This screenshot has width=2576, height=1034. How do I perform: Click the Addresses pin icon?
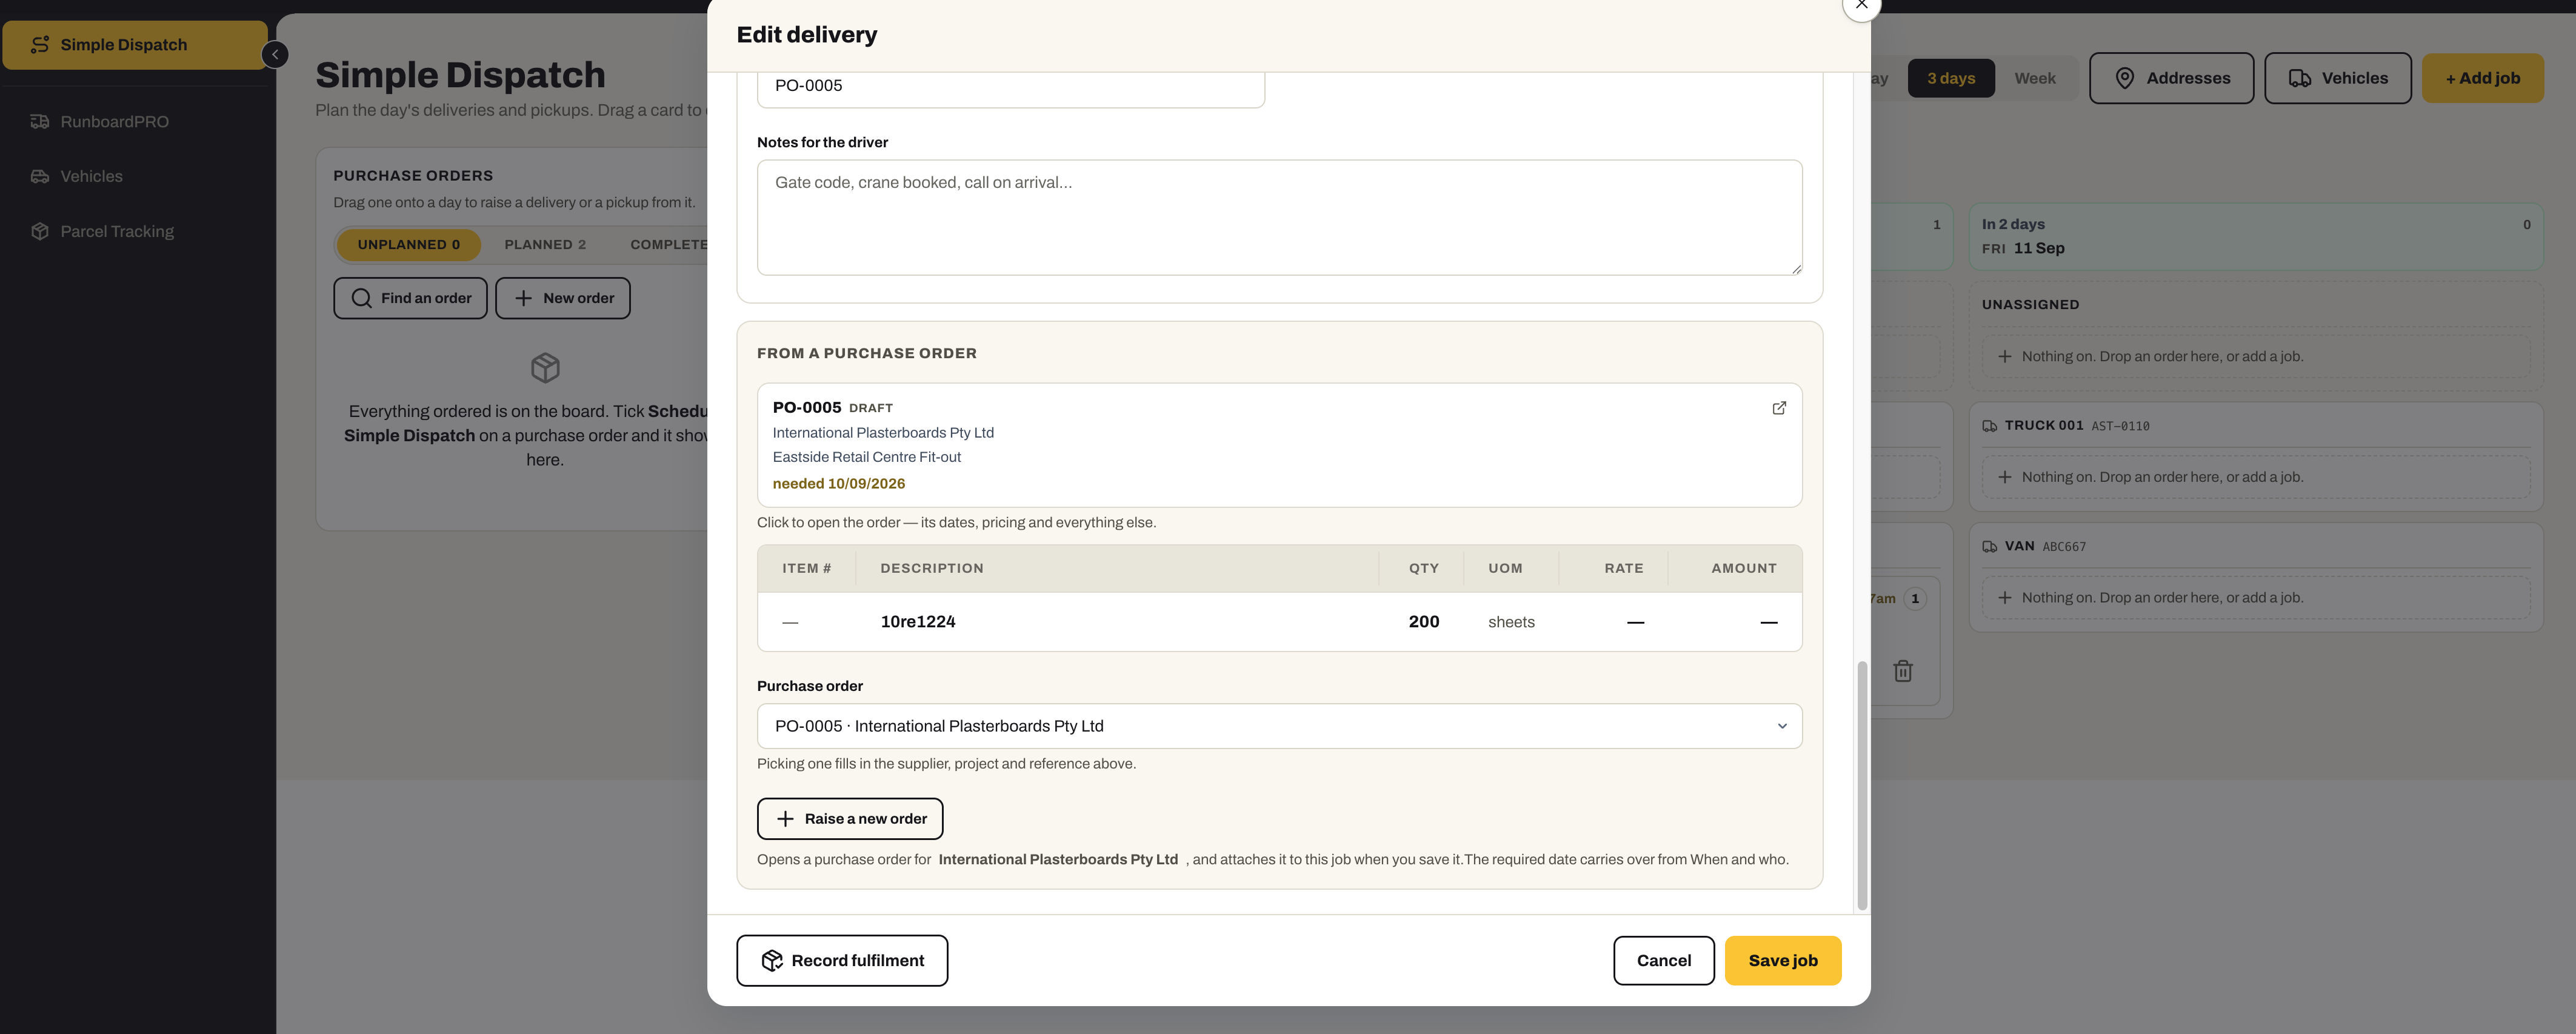[2124, 78]
